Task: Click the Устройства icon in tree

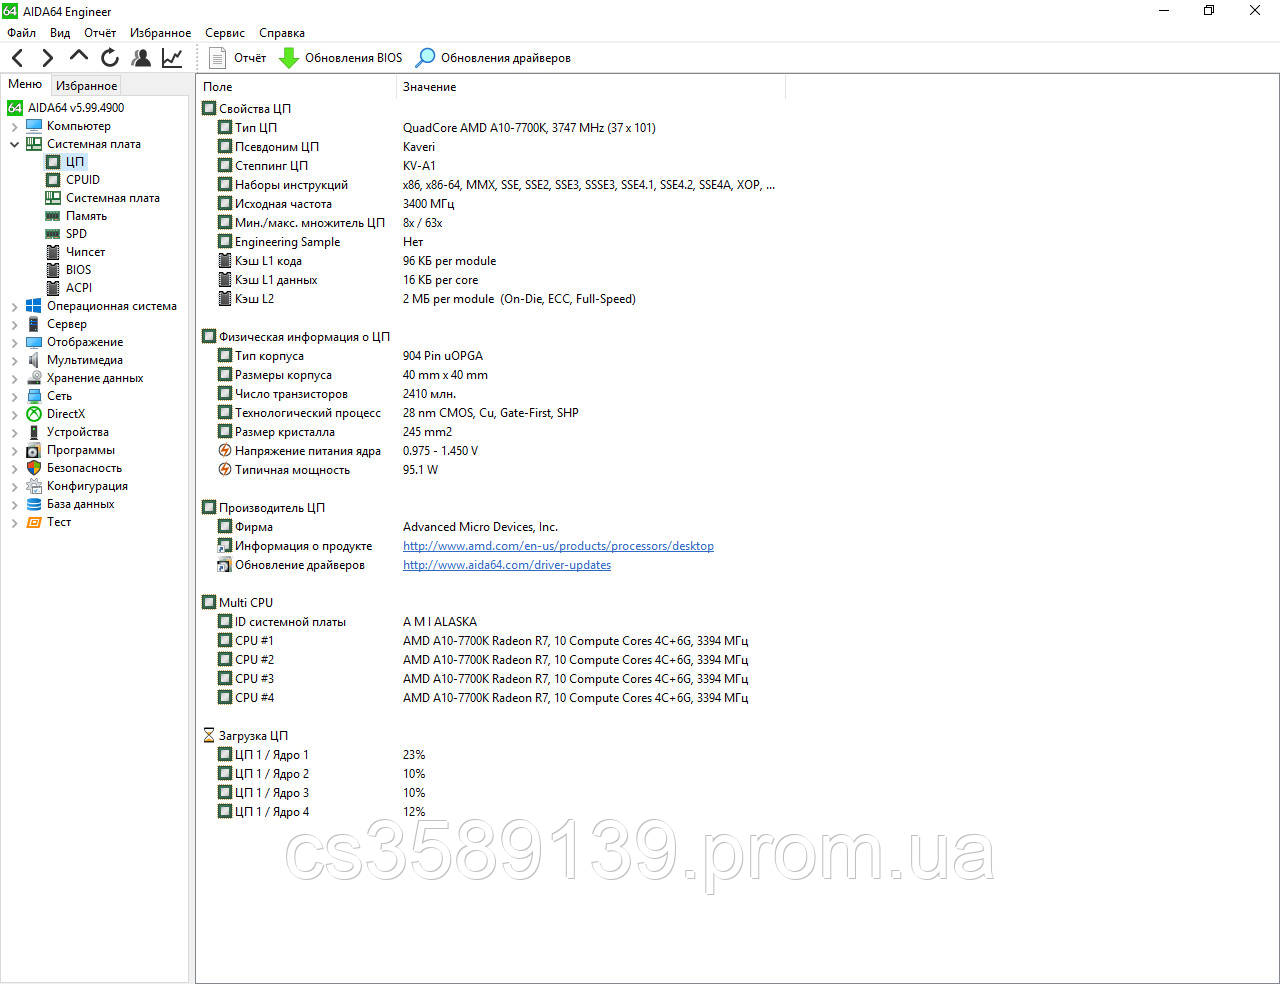Action: click(x=34, y=432)
